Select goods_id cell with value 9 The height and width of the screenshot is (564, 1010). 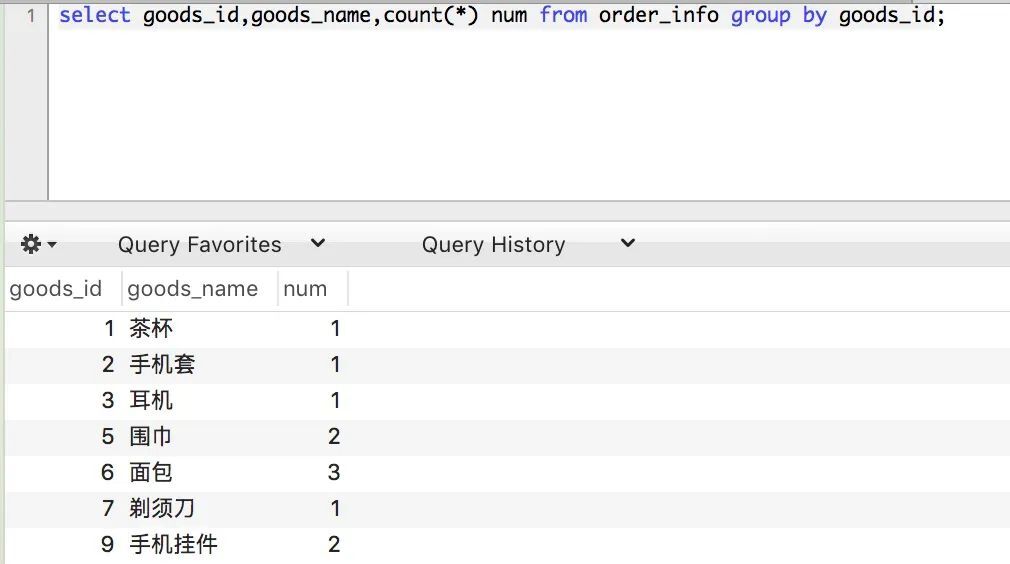pos(108,544)
